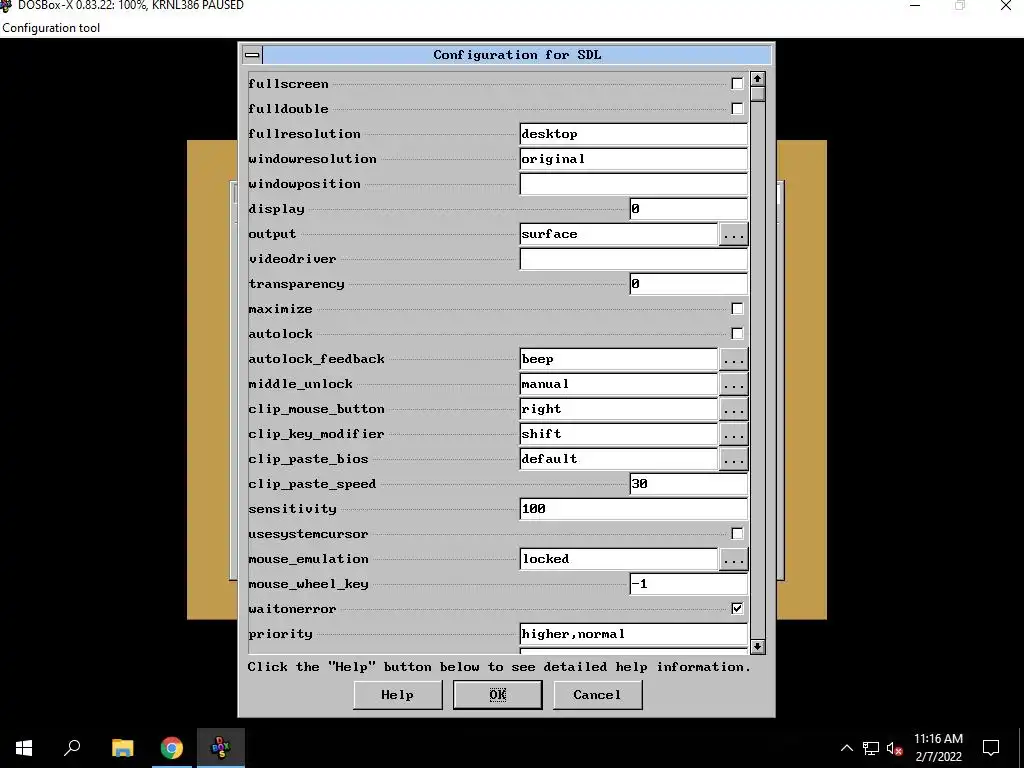Click the middle_unlock field showing manual
This screenshot has width=1024, height=768.
[618, 384]
